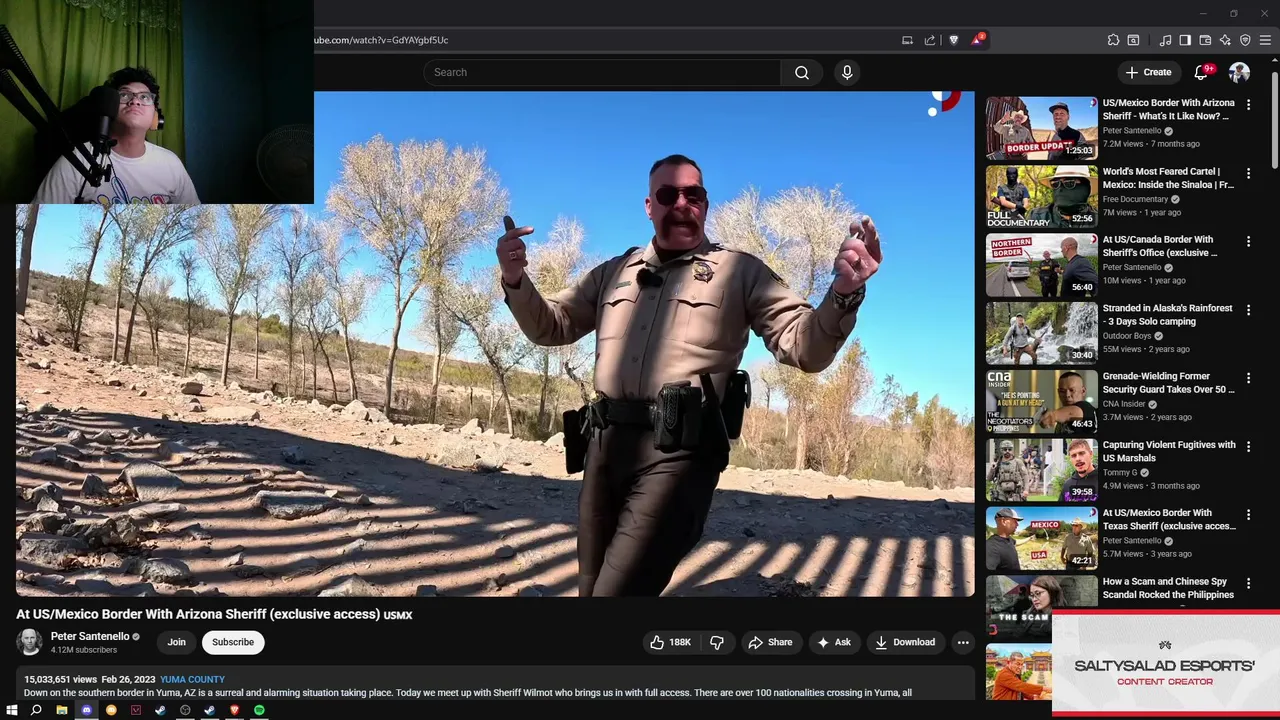The width and height of the screenshot is (1280, 720).
Task: Click Peter Santenello channel avatar under video
Action: [30, 642]
